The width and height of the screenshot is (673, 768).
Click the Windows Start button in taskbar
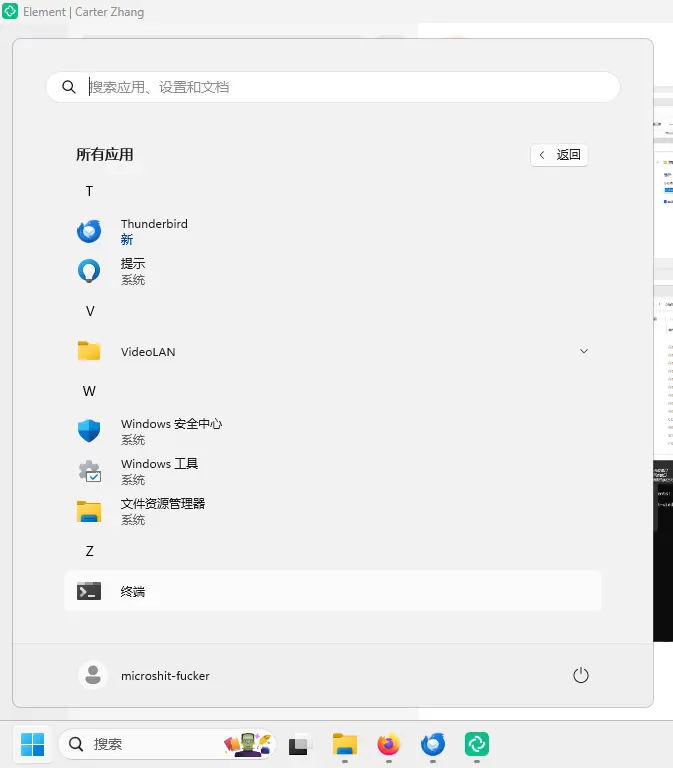tap(33, 744)
